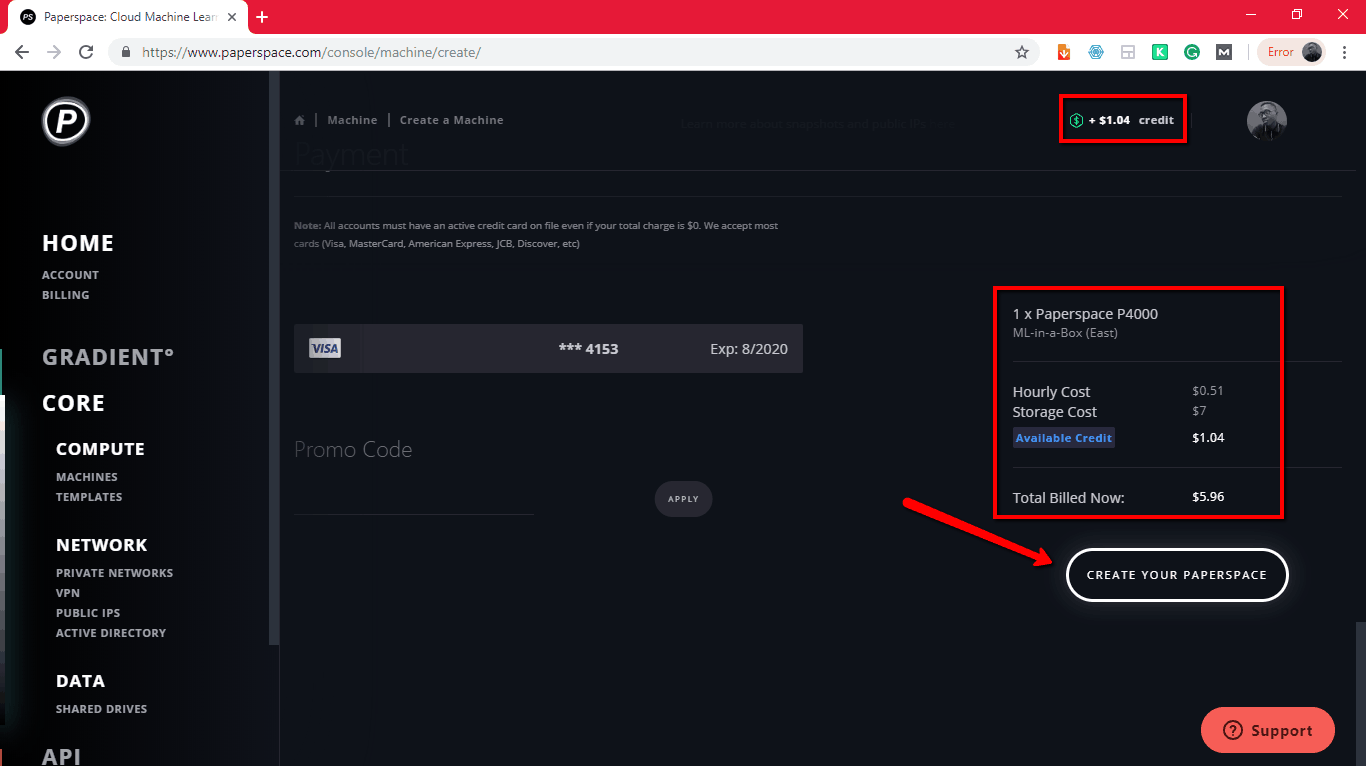Click the Storage Cost label
1366x766 pixels.
[1055, 412]
